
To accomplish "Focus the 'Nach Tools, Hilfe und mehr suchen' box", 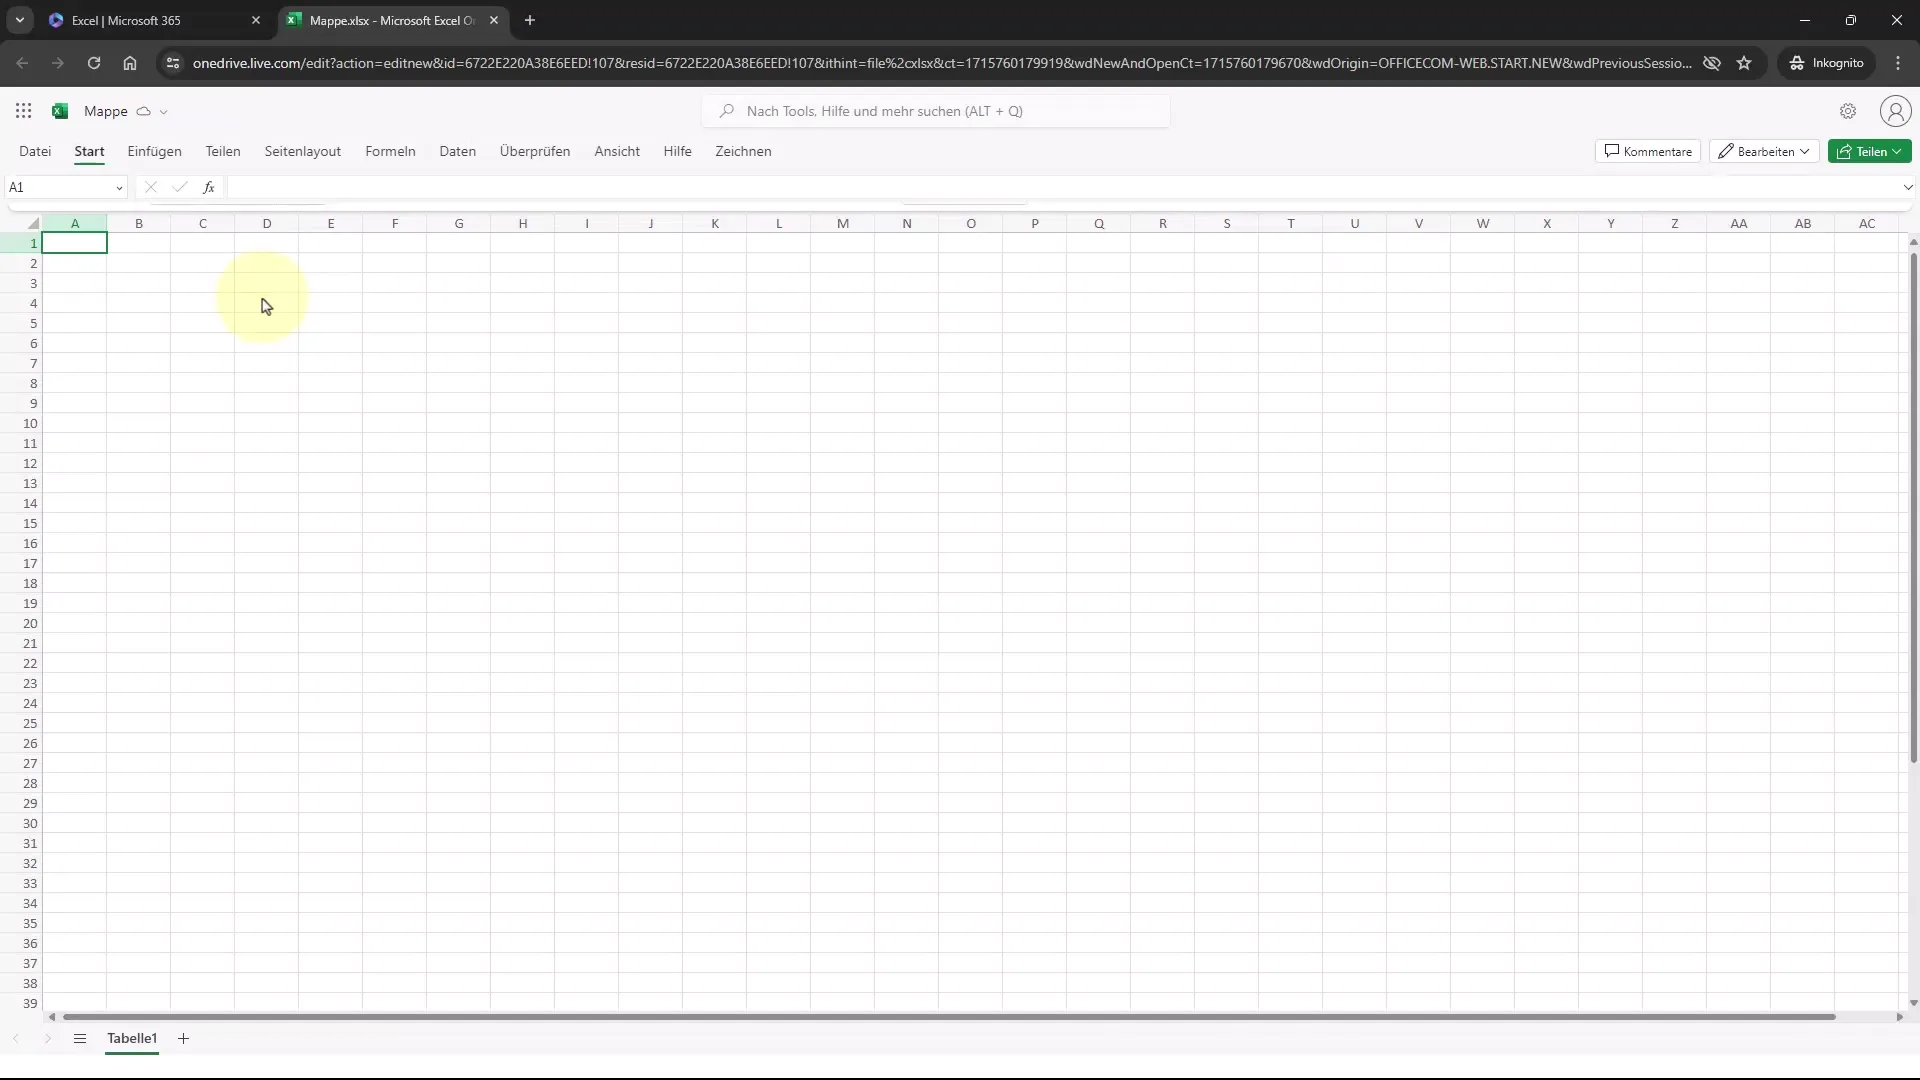I will [x=936, y=111].
